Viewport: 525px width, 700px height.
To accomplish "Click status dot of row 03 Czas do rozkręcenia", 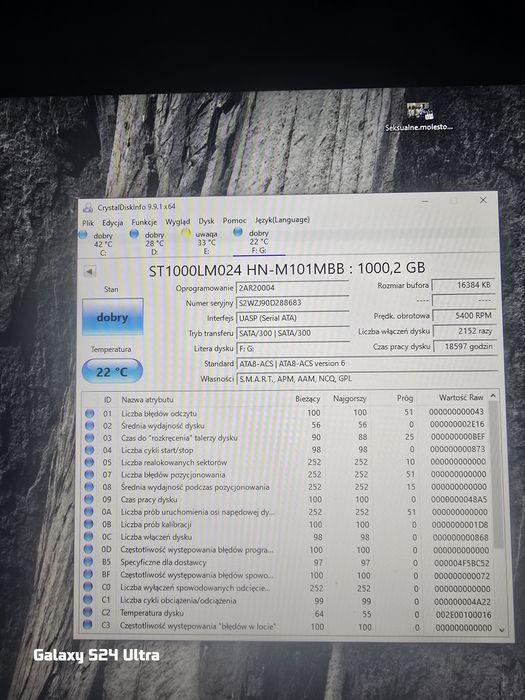I will point(90,438).
